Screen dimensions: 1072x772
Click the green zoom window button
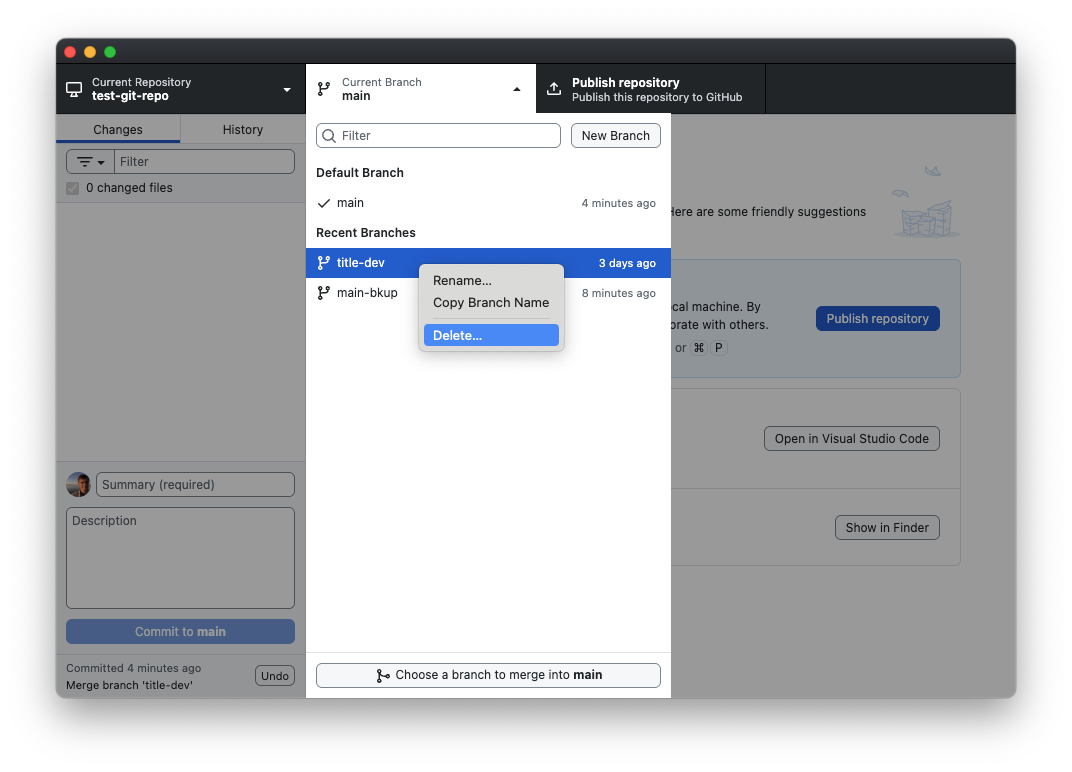110,52
